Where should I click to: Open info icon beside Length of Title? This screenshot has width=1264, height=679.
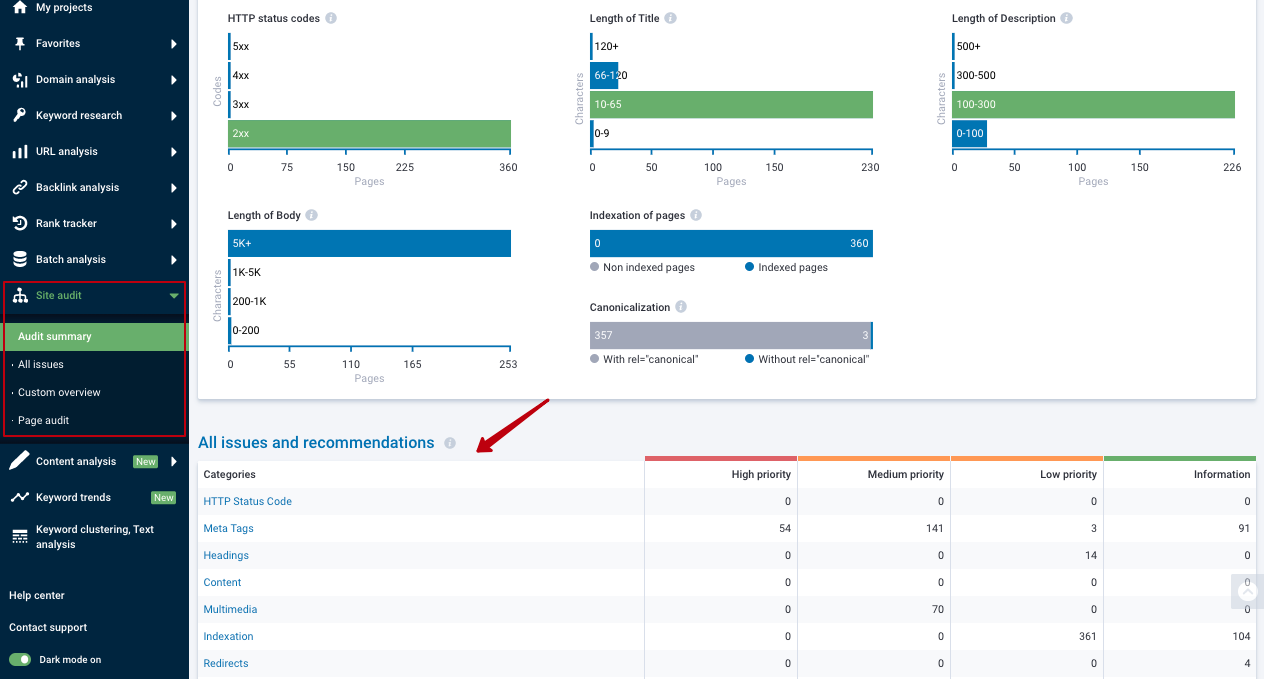[x=670, y=18]
